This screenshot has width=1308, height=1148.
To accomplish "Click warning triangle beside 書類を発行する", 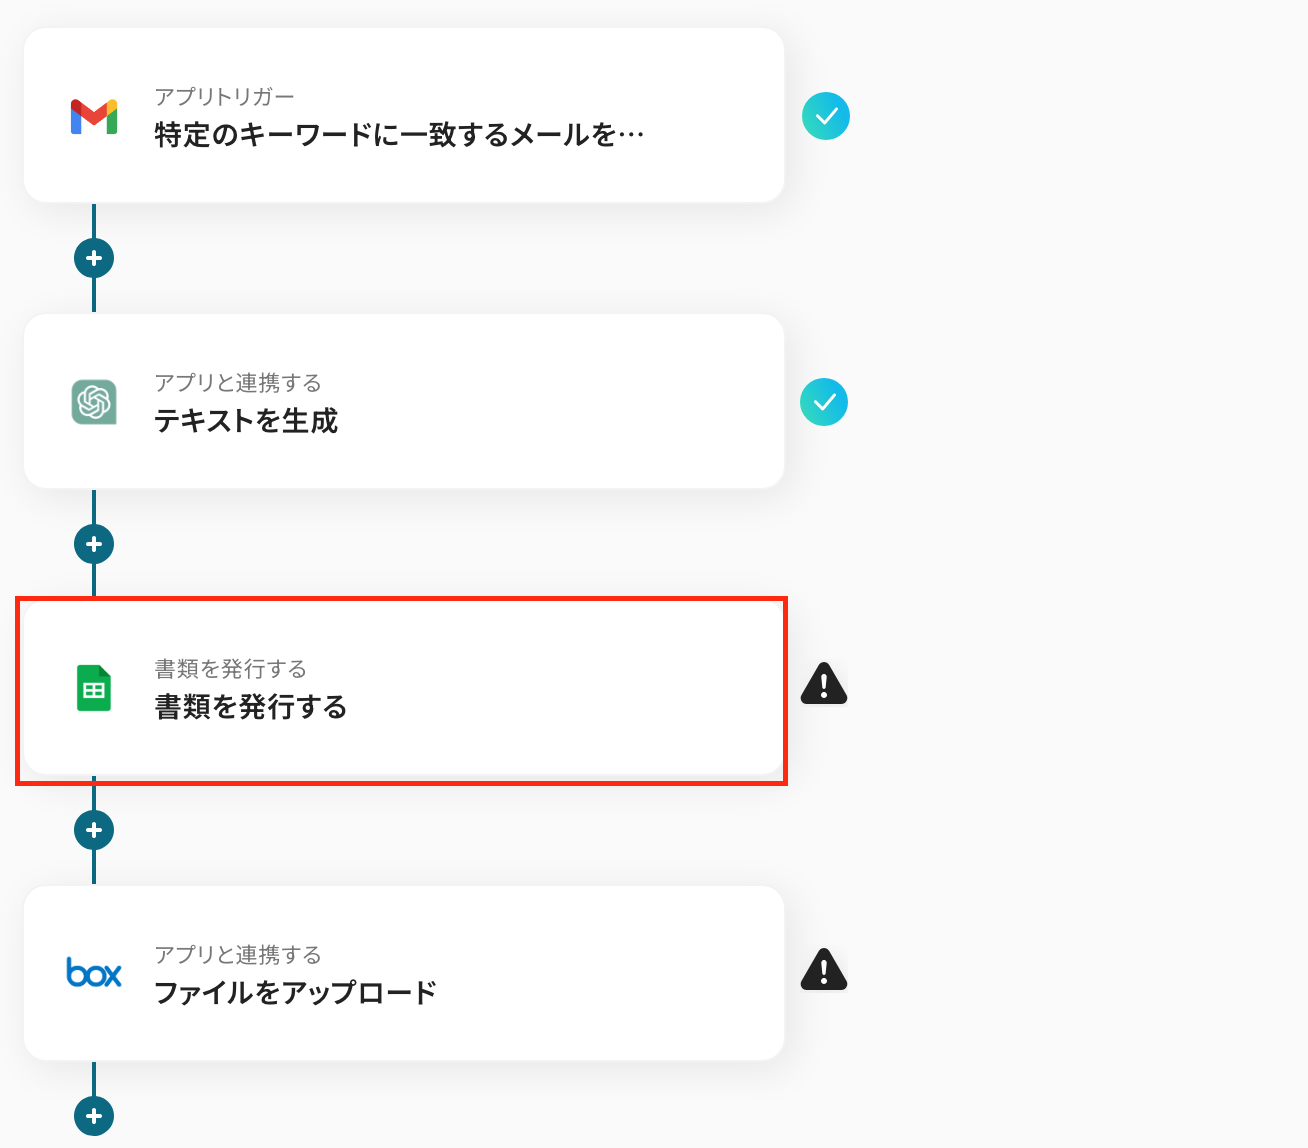I will (x=824, y=685).
